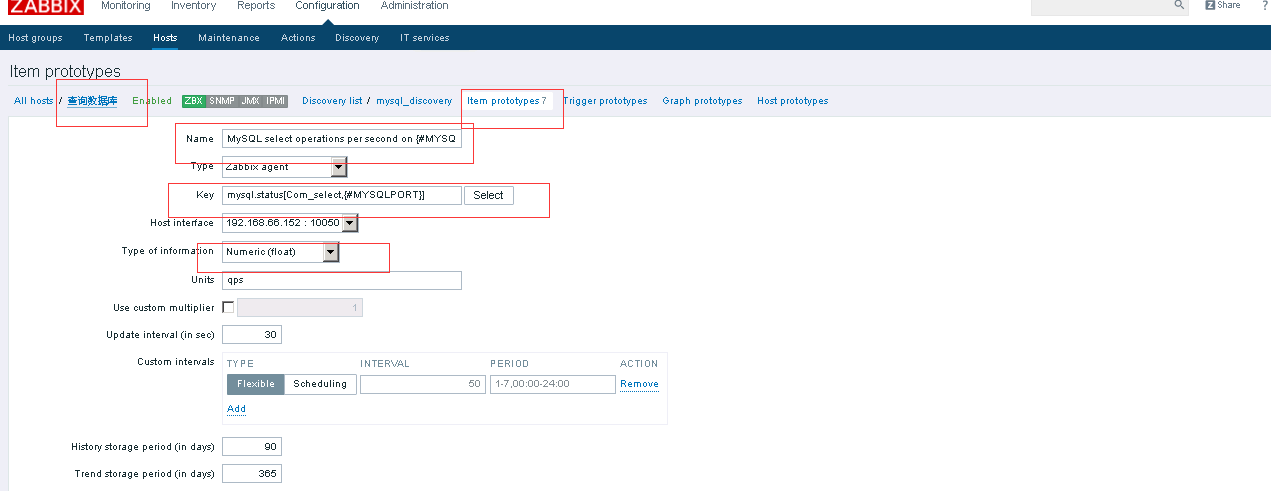Open the Host prototypes link
This screenshot has width=1271, height=491.
[x=793, y=101]
